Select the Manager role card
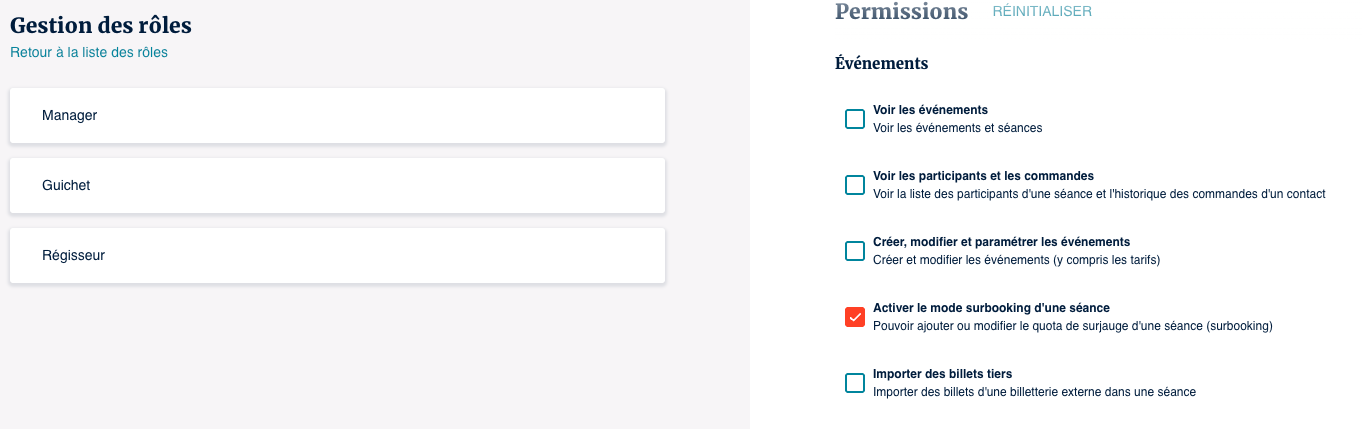Image resolution: width=1363 pixels, height=429 pixels. [337, 116]
